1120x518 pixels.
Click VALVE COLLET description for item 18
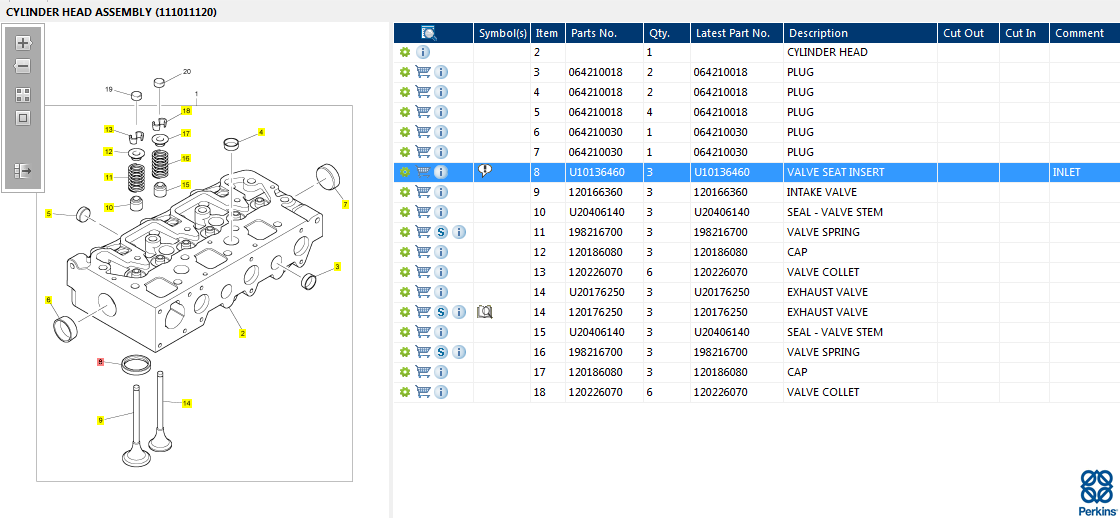823,392
